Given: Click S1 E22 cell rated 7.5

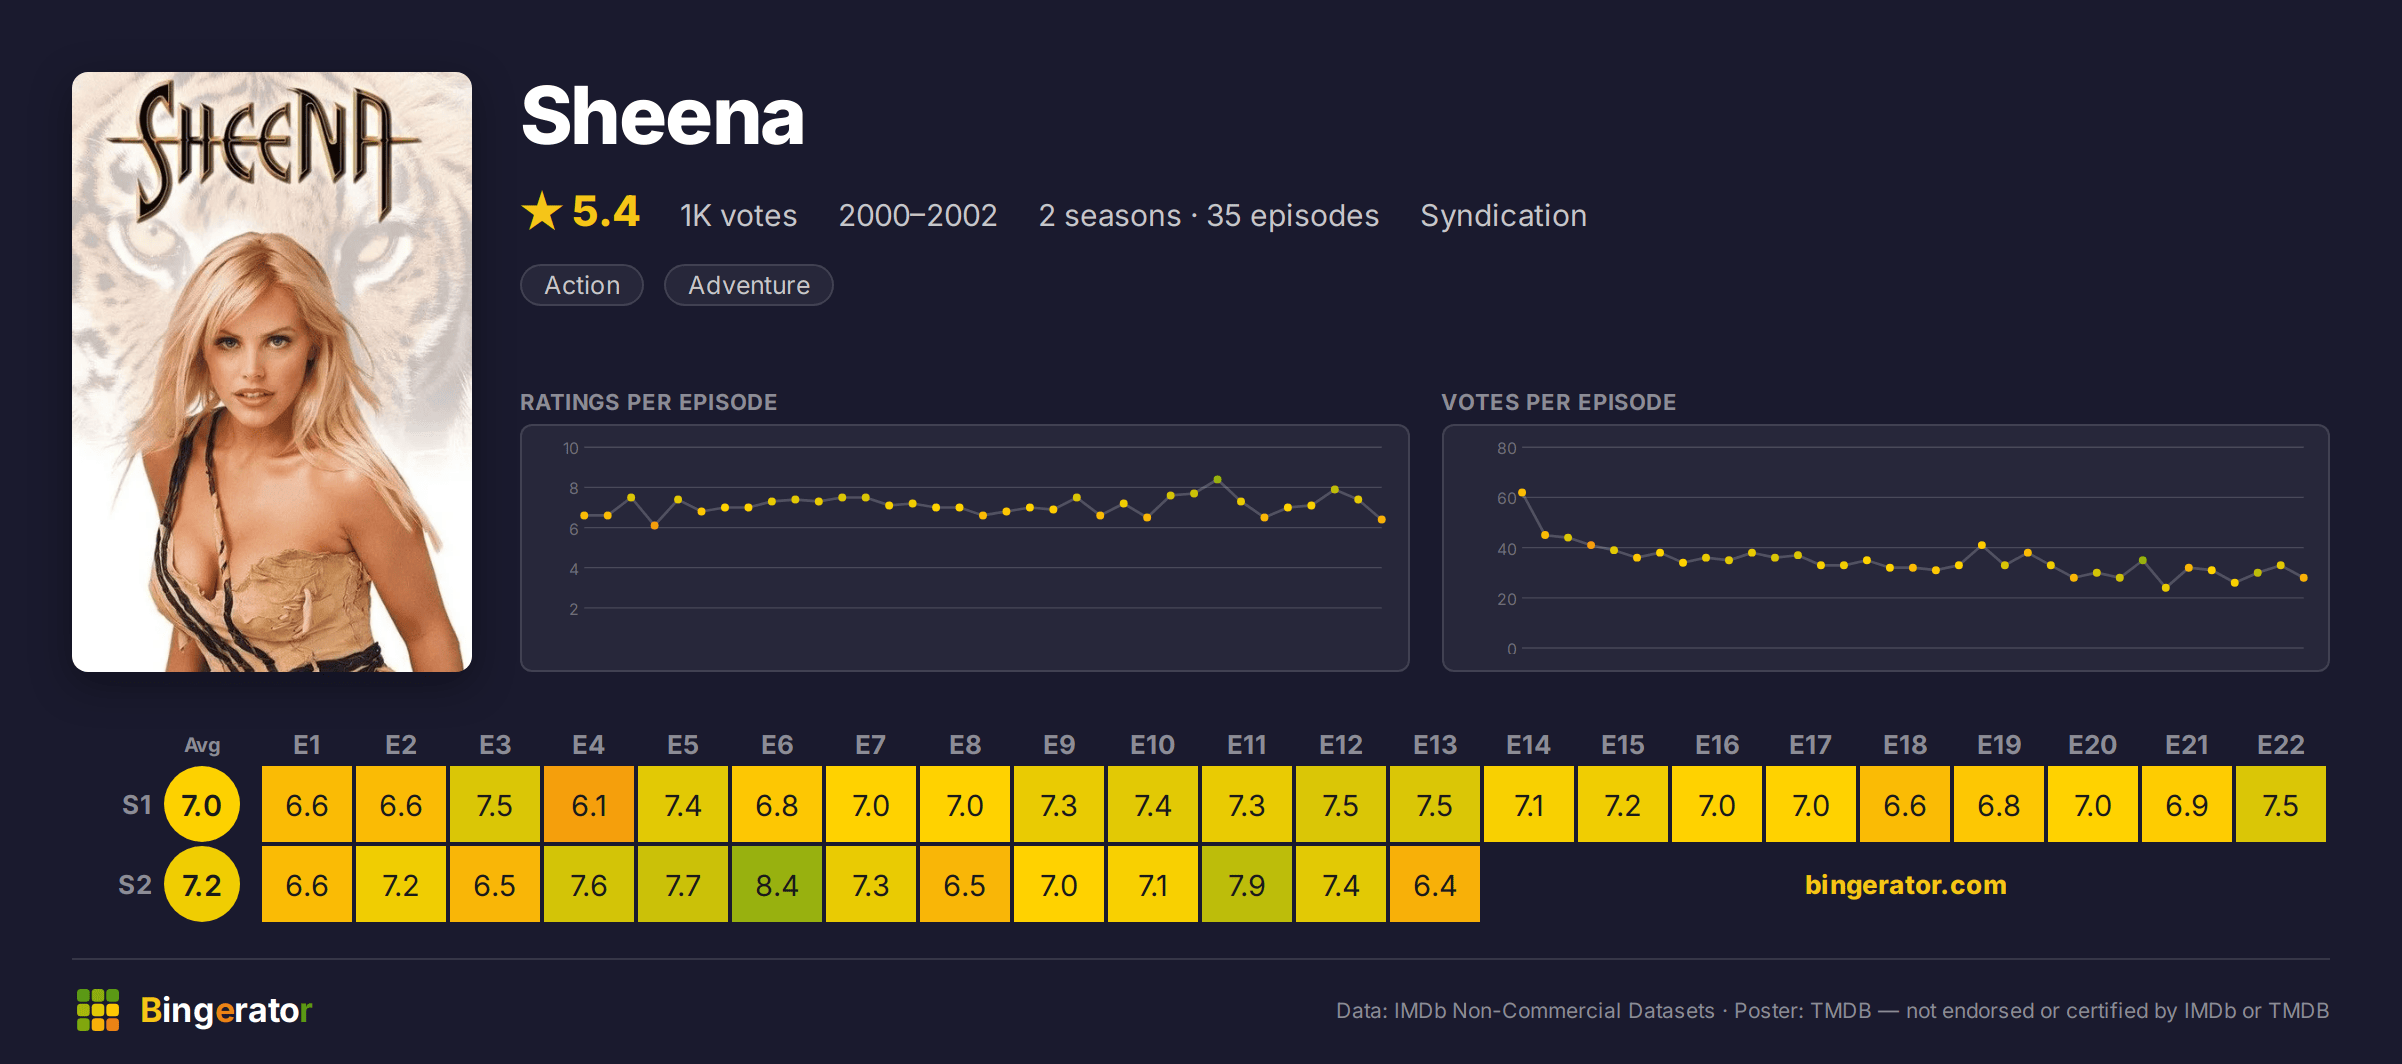Looking at the screenshot, I should pos(2281,804).
